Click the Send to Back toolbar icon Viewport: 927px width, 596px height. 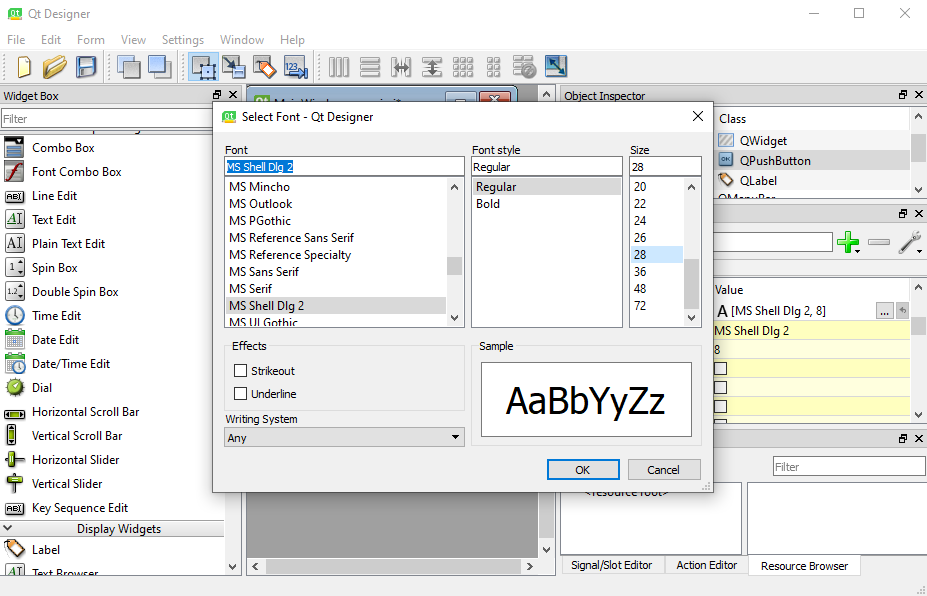[128, 67]
